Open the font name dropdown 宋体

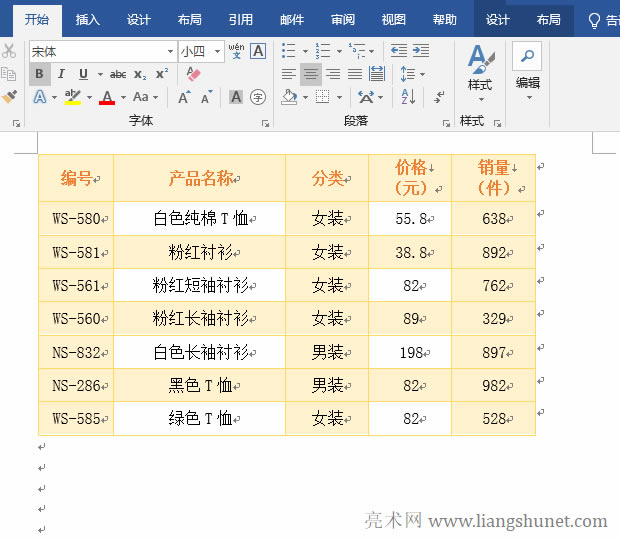click(x=170, y=51)
